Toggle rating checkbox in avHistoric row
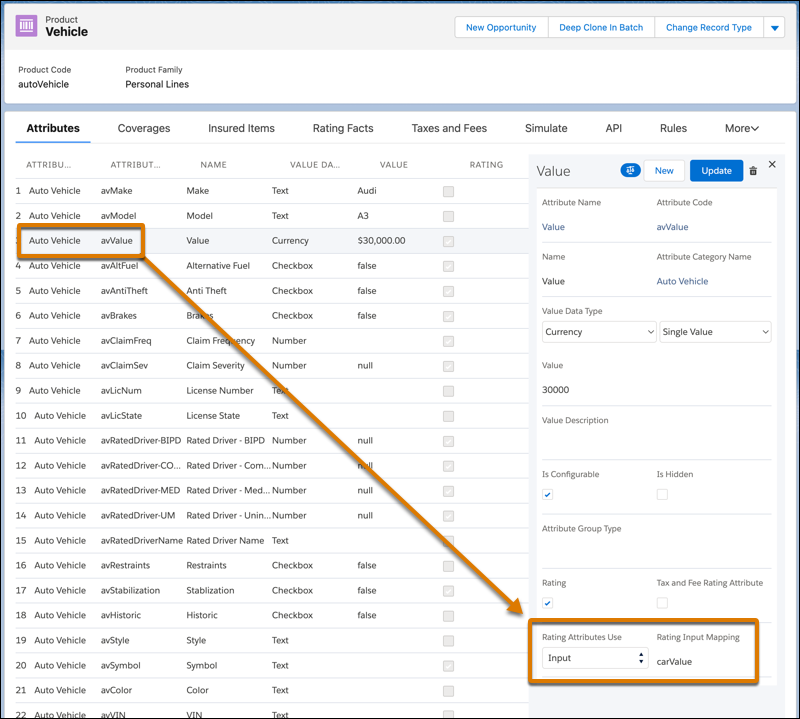Viewport: 800px width, 719px height. click(x=448, y=616)
